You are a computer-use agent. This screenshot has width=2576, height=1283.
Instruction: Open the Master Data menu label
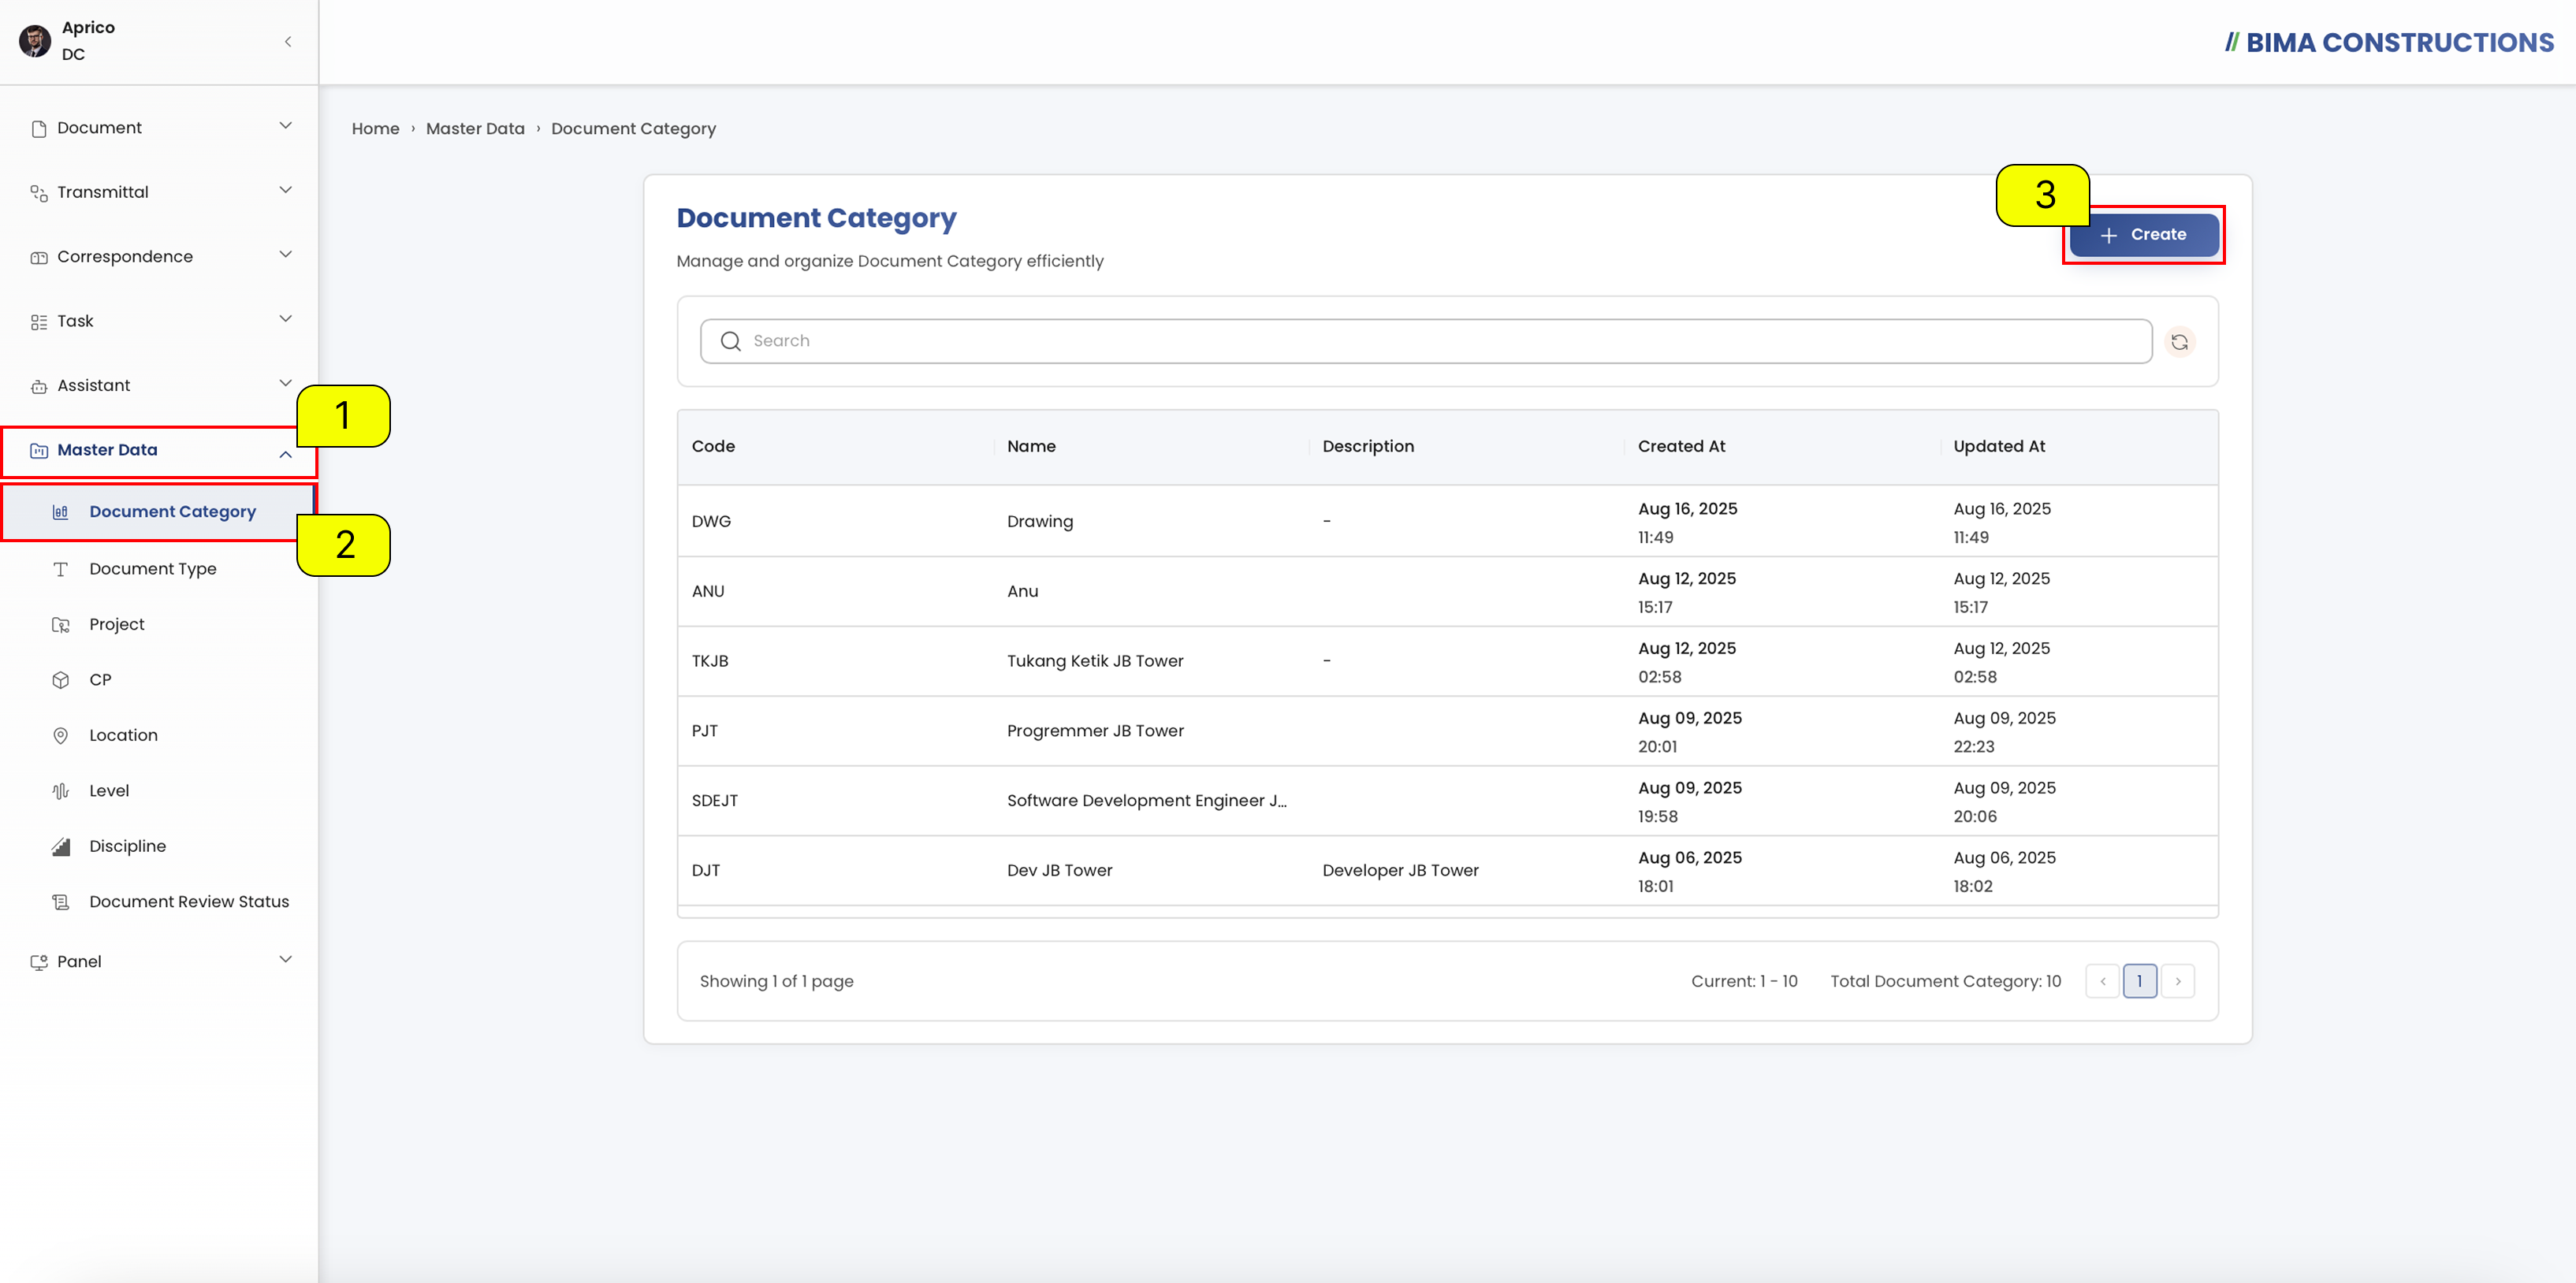[107, 450]
